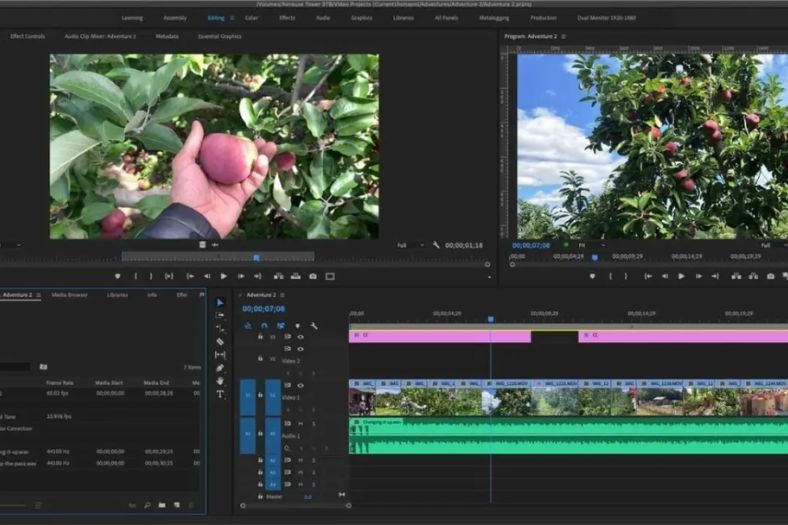Open timeline wrench display settings
The image size is (788, 525).
click(314, 325)
